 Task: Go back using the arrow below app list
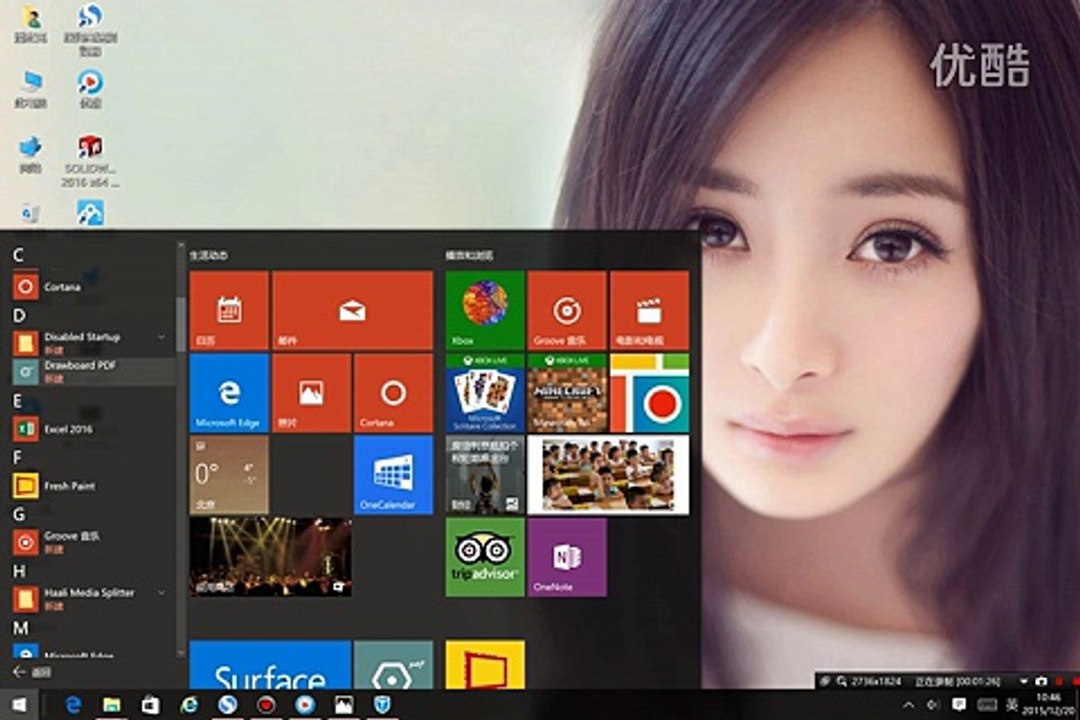(x=19, y=672)
